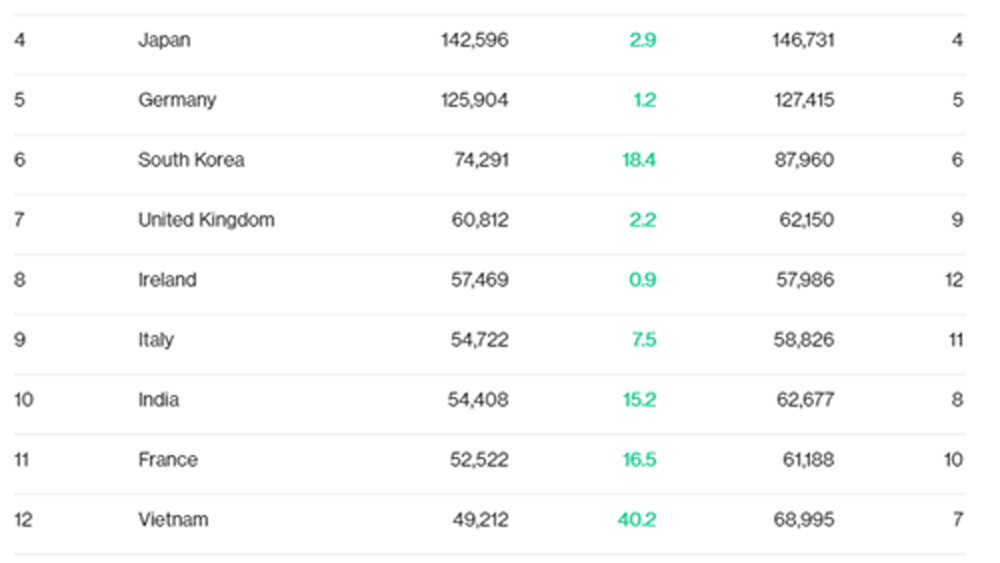Select the 57,986 figure for Ireland
1000x563 pixels.
pyautogui.click(x=806, y=280)
